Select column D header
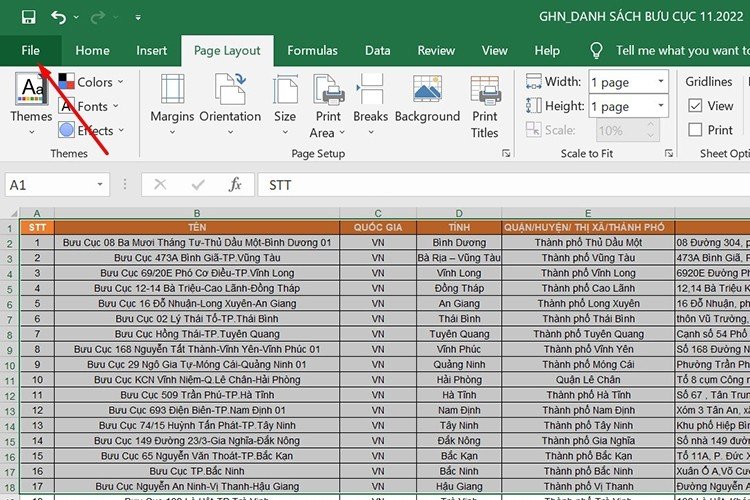 (x=459, y=213)
